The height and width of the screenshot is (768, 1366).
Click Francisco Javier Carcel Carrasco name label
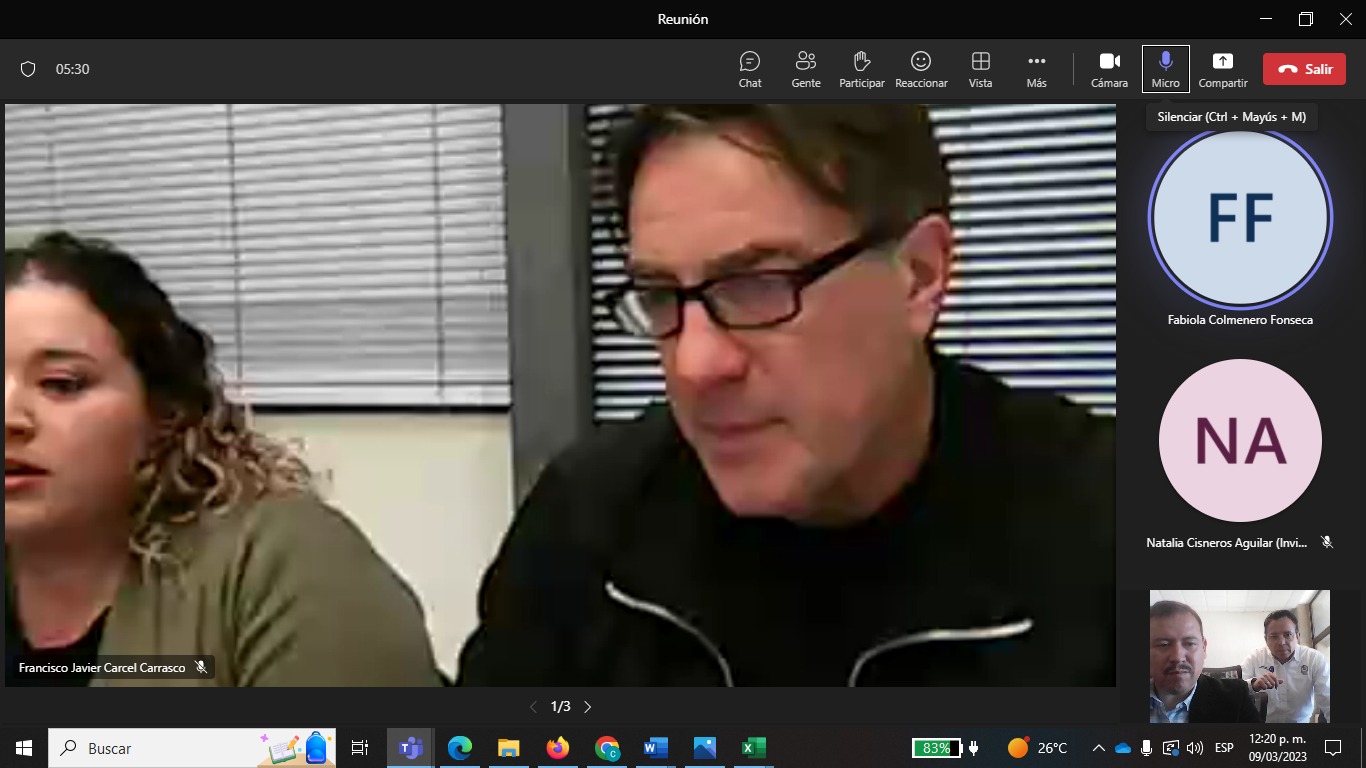[x=102, y=667]
